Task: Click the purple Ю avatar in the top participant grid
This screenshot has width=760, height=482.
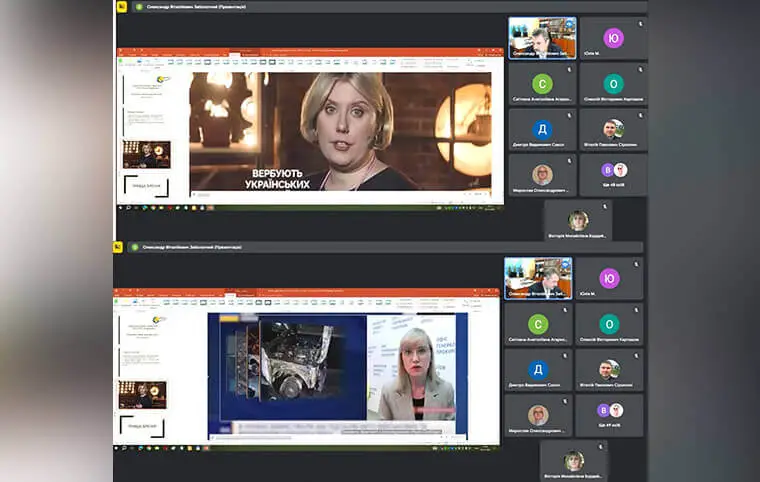Action: coord(613,37)
